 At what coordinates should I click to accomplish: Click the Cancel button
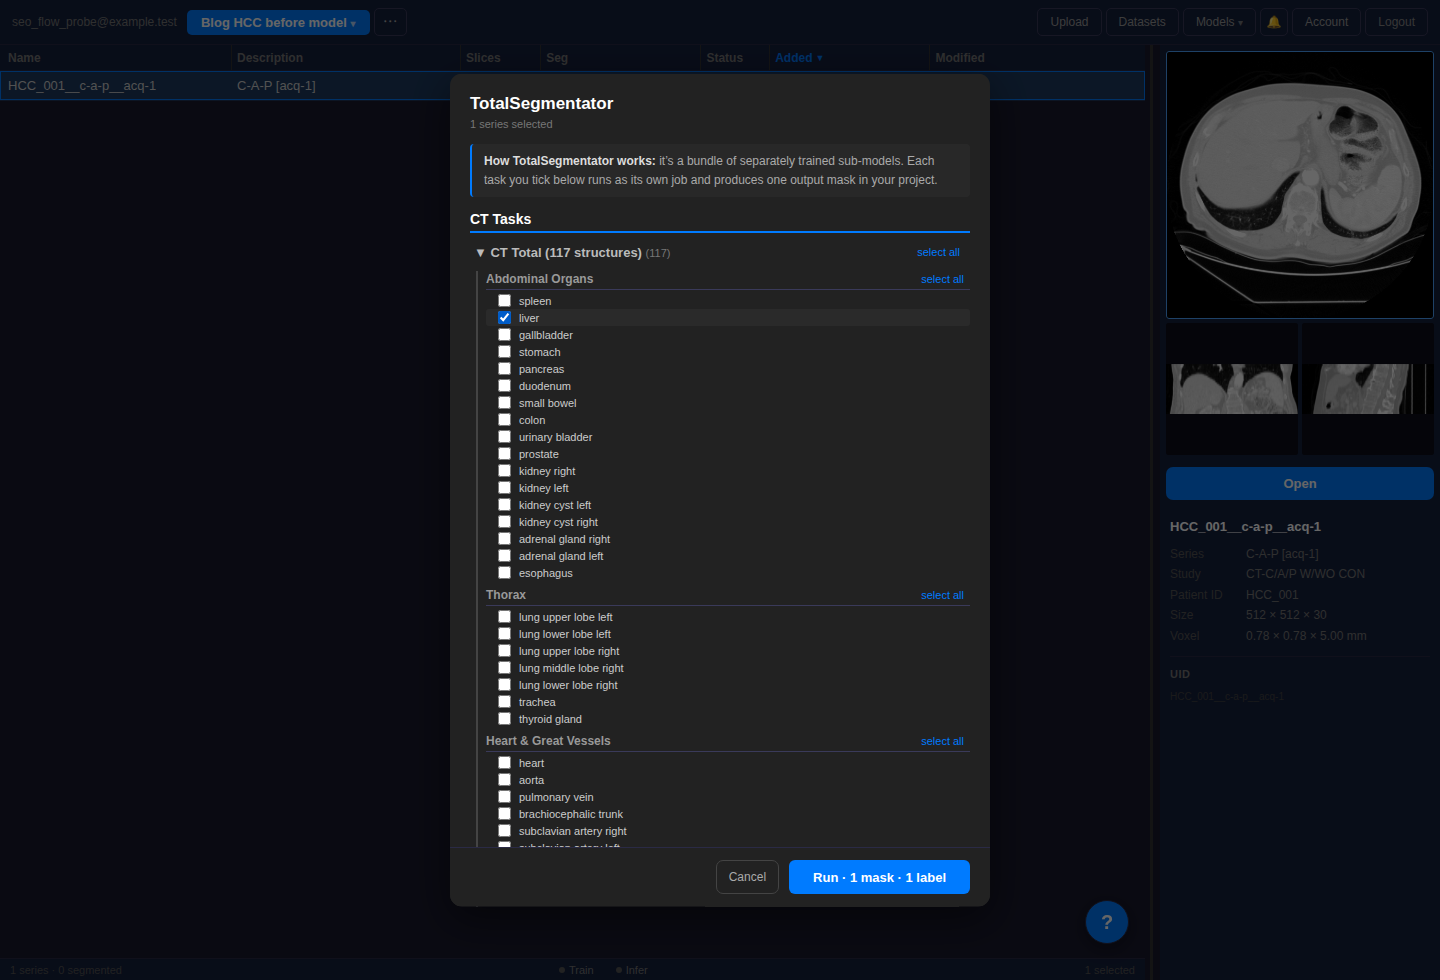point(747,877)
